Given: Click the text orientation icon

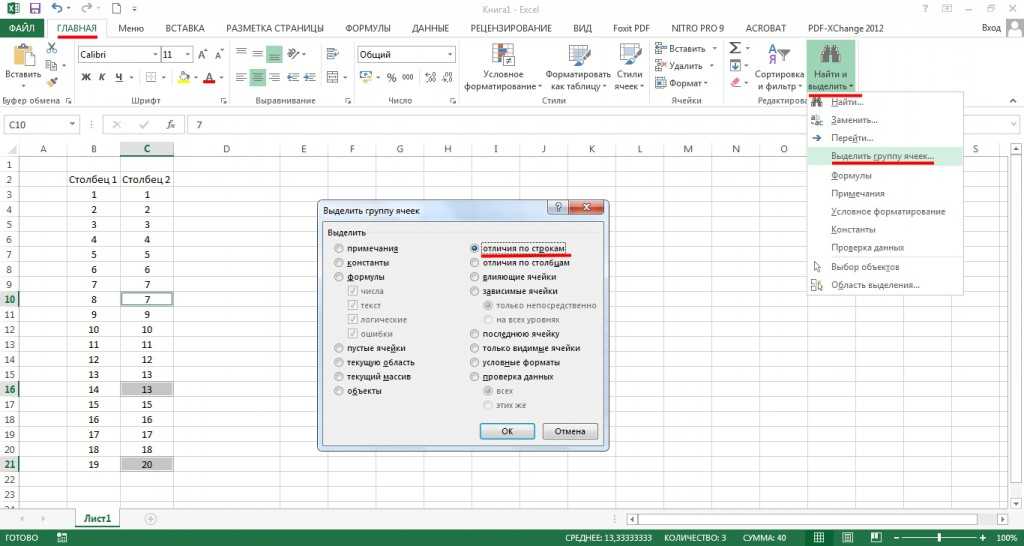Looking at the screenshot, I should [x=293, y=54].
